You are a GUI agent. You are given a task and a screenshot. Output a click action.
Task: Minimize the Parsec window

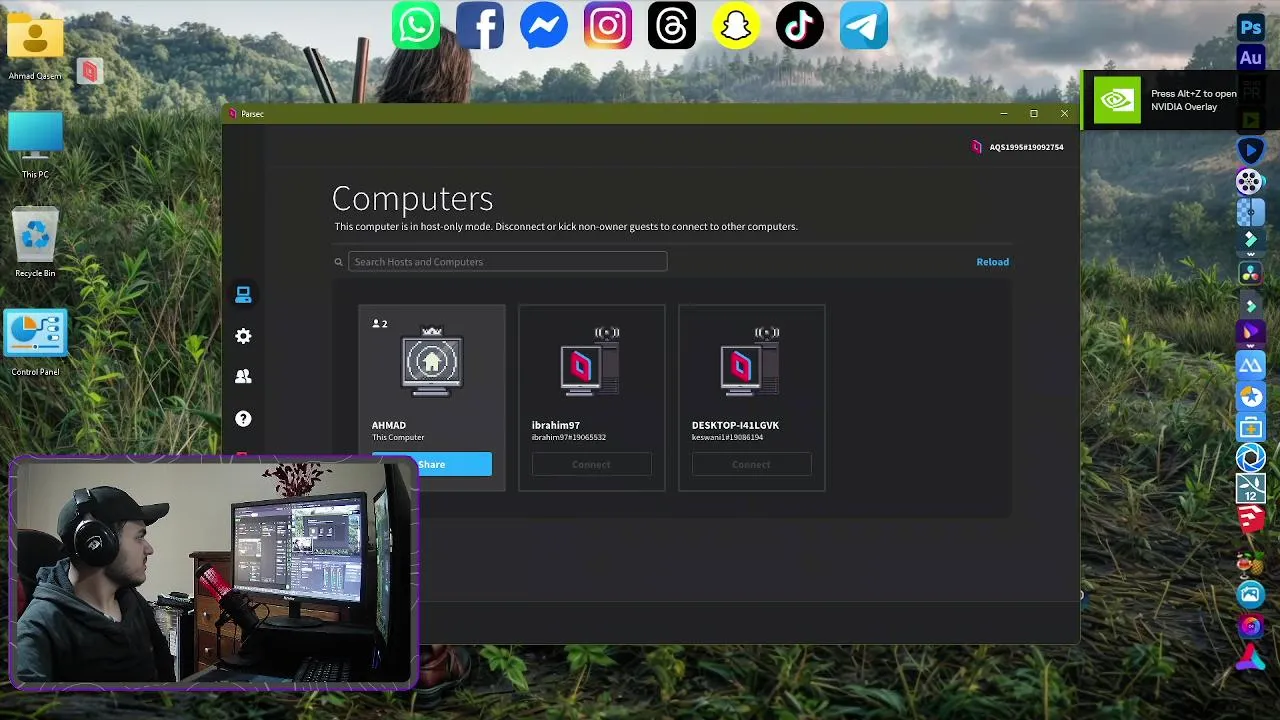click(1003, 114)
